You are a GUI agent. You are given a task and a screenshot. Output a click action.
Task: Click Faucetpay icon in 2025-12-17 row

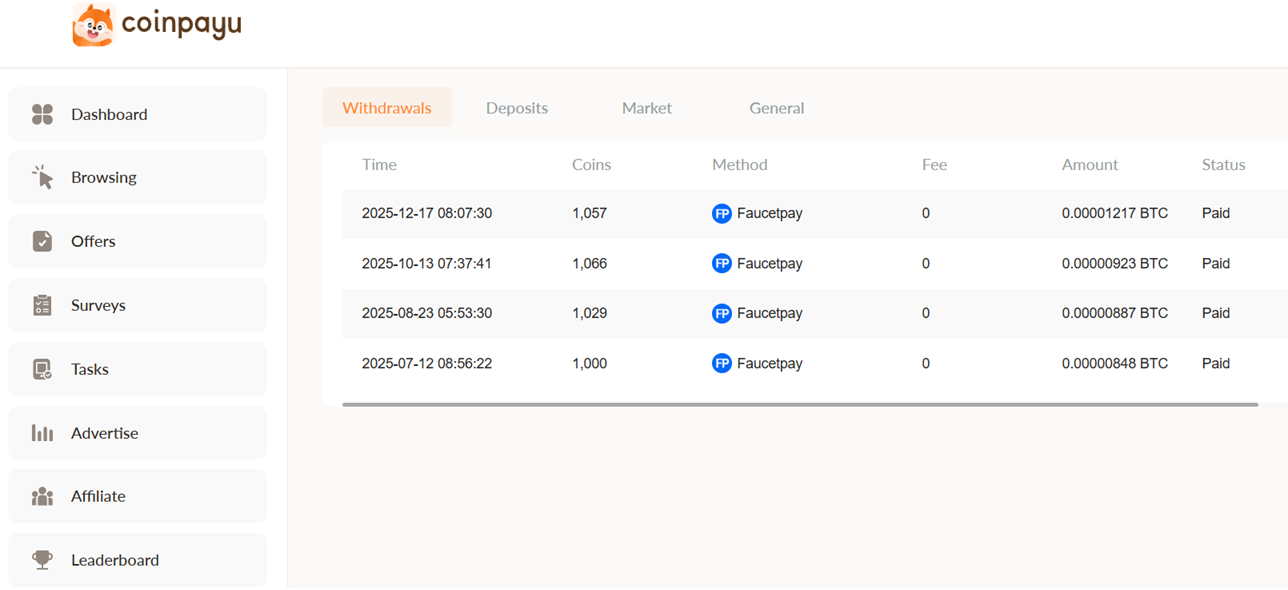[x=721, y=213]
